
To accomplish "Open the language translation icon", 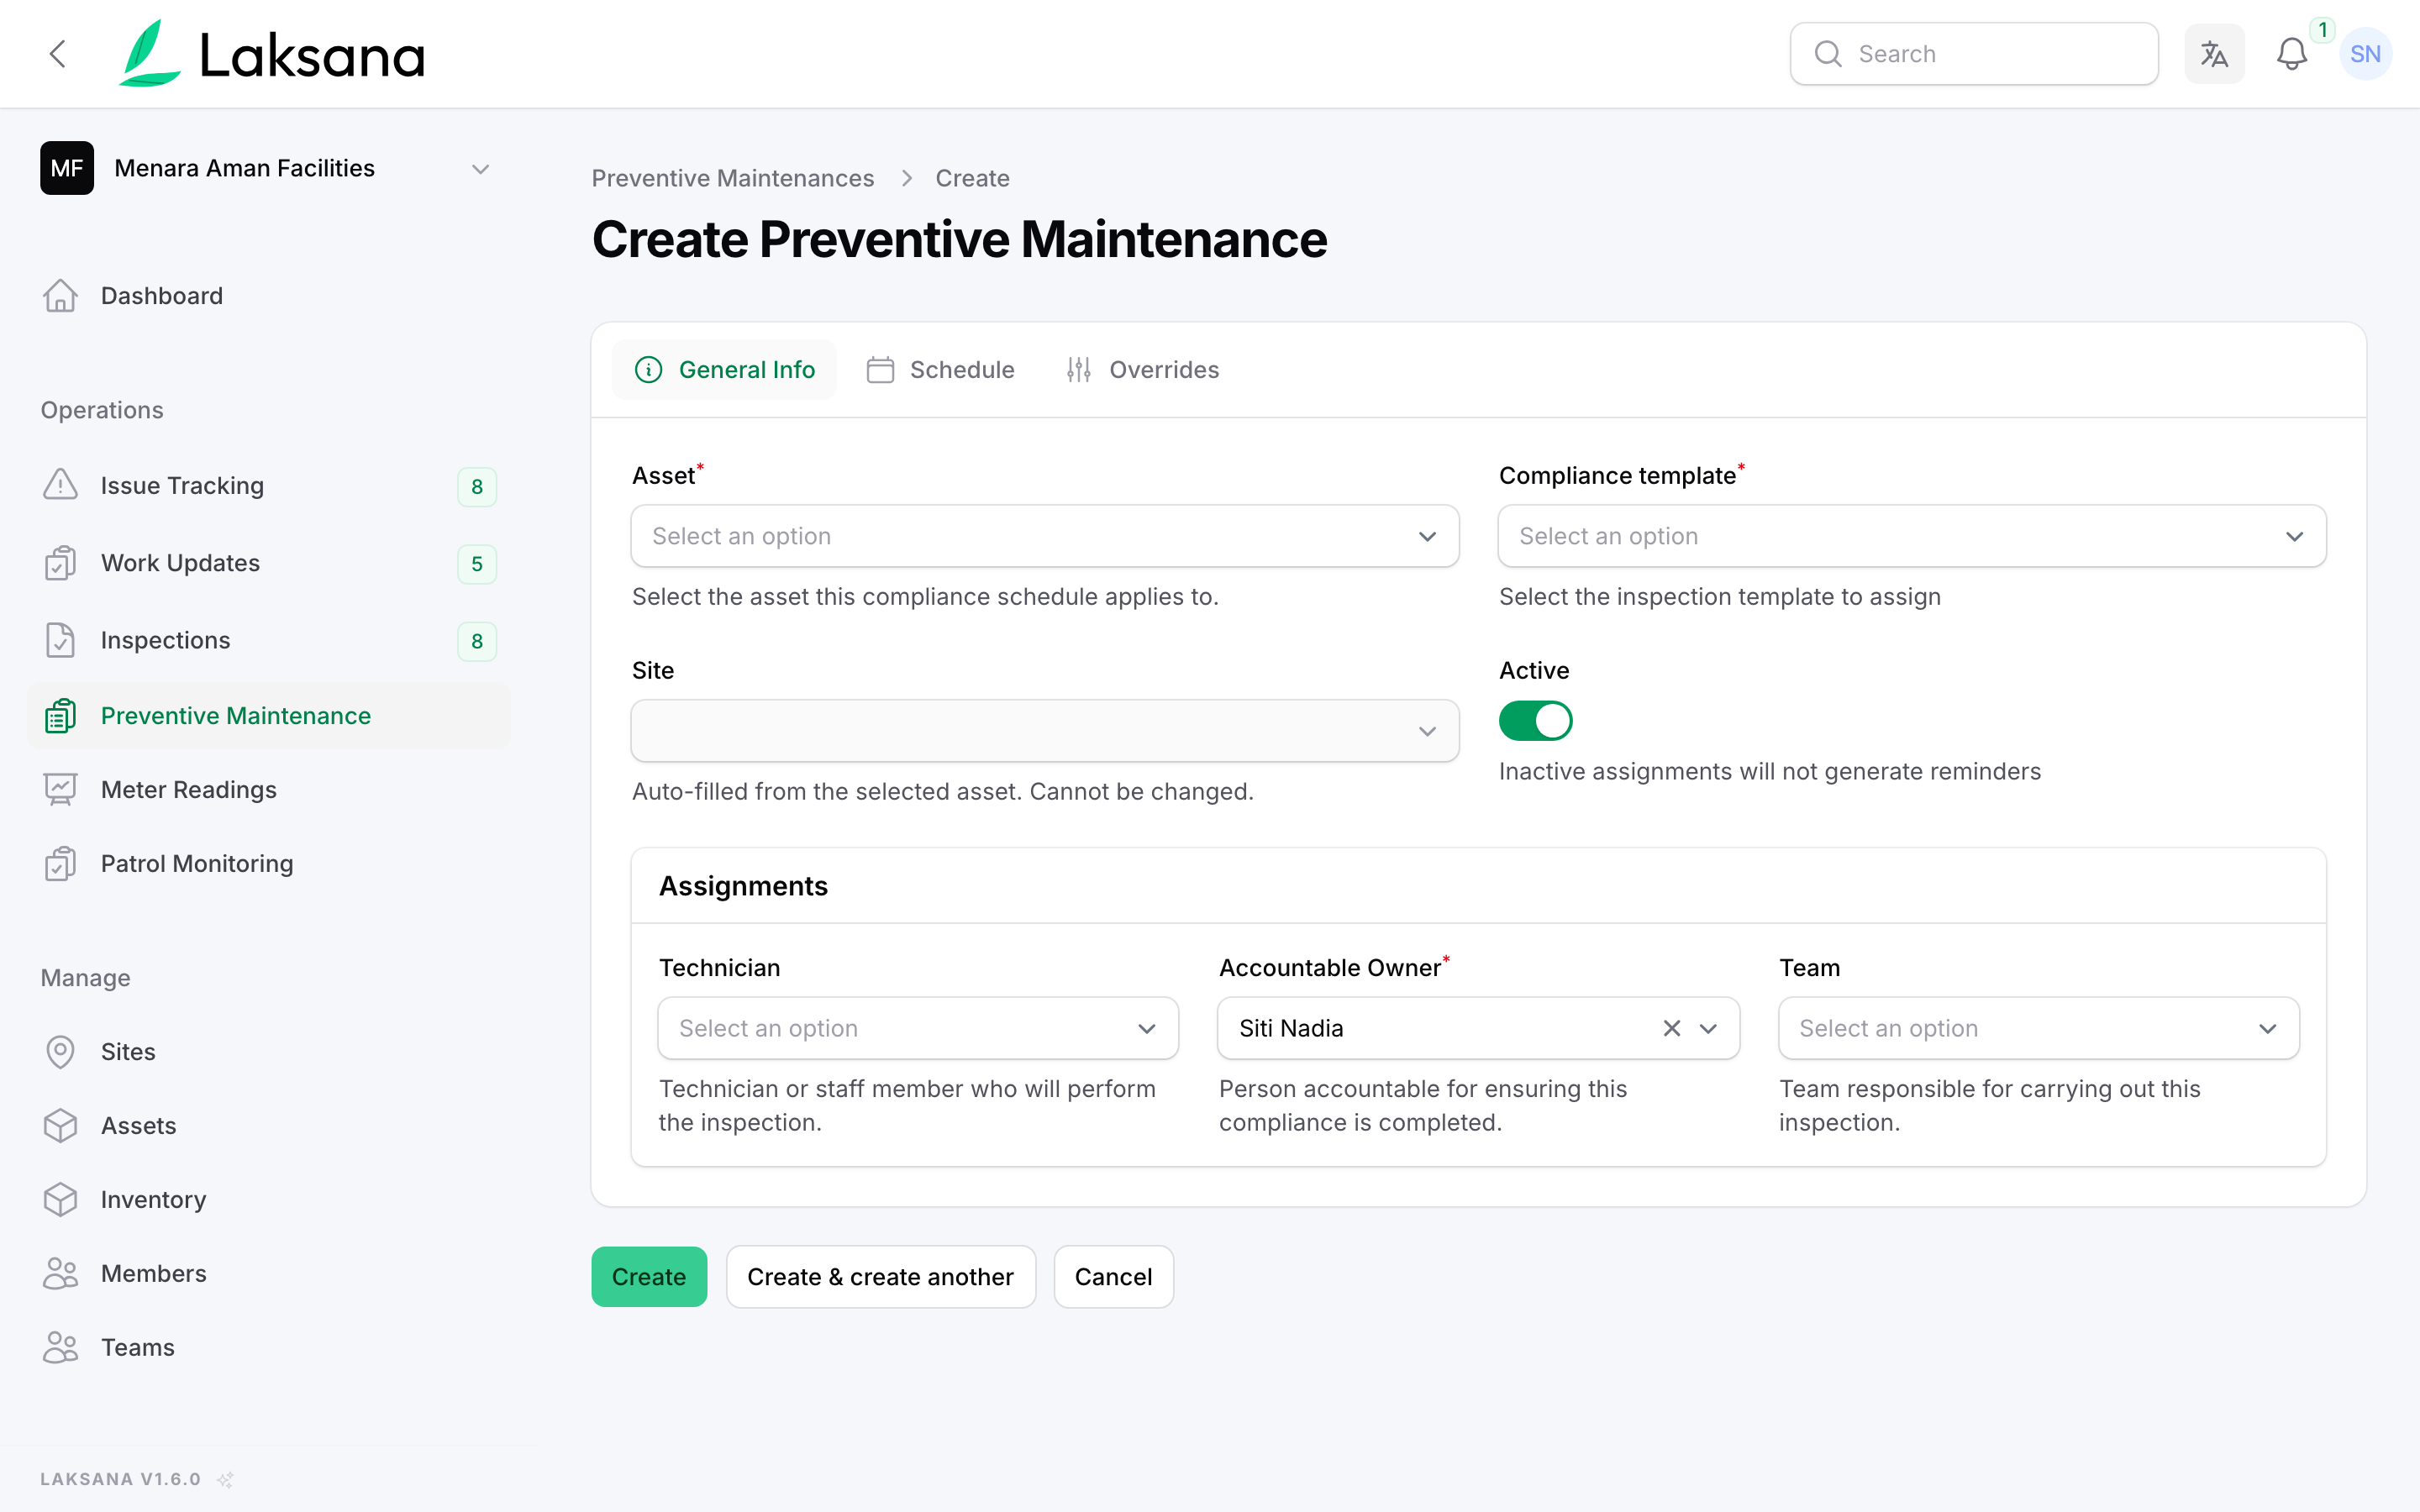I will click(x=2214, y=54).
